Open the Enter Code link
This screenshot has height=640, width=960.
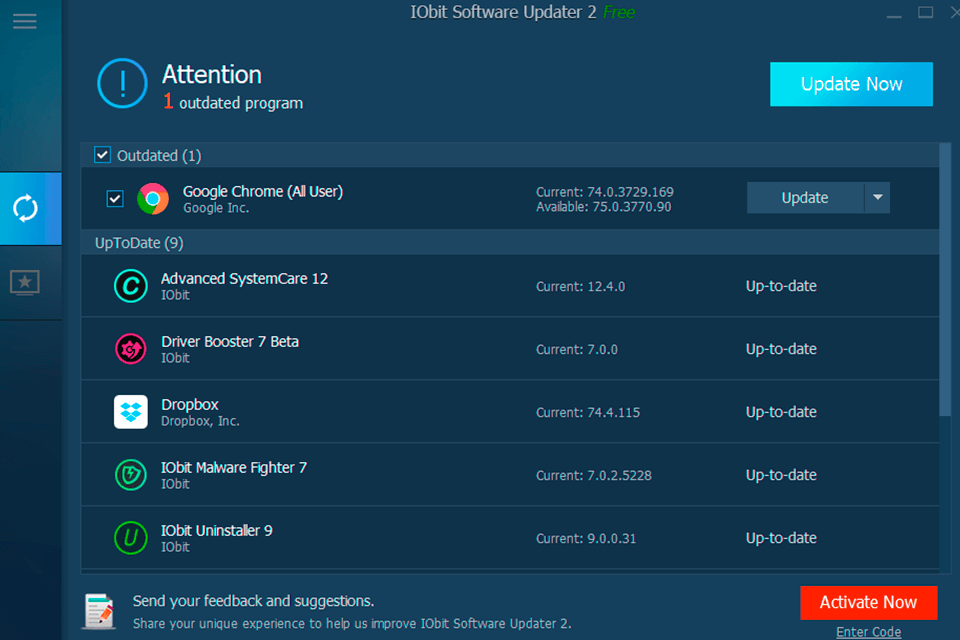(x=868, y=631)
